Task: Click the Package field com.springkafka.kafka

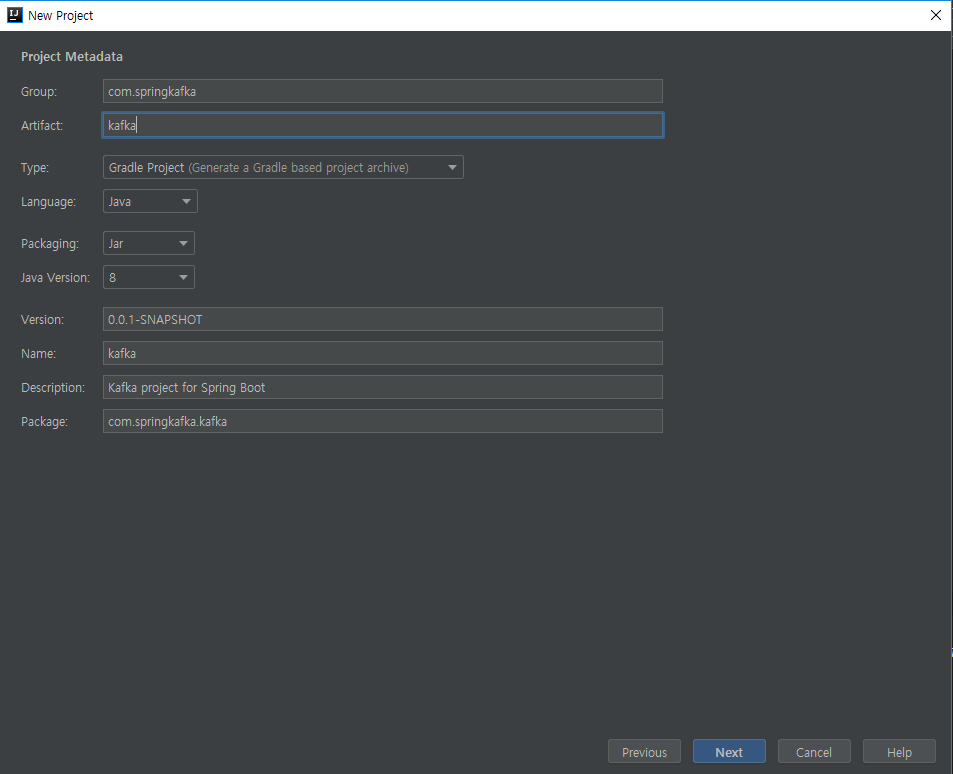Action: 383,421
